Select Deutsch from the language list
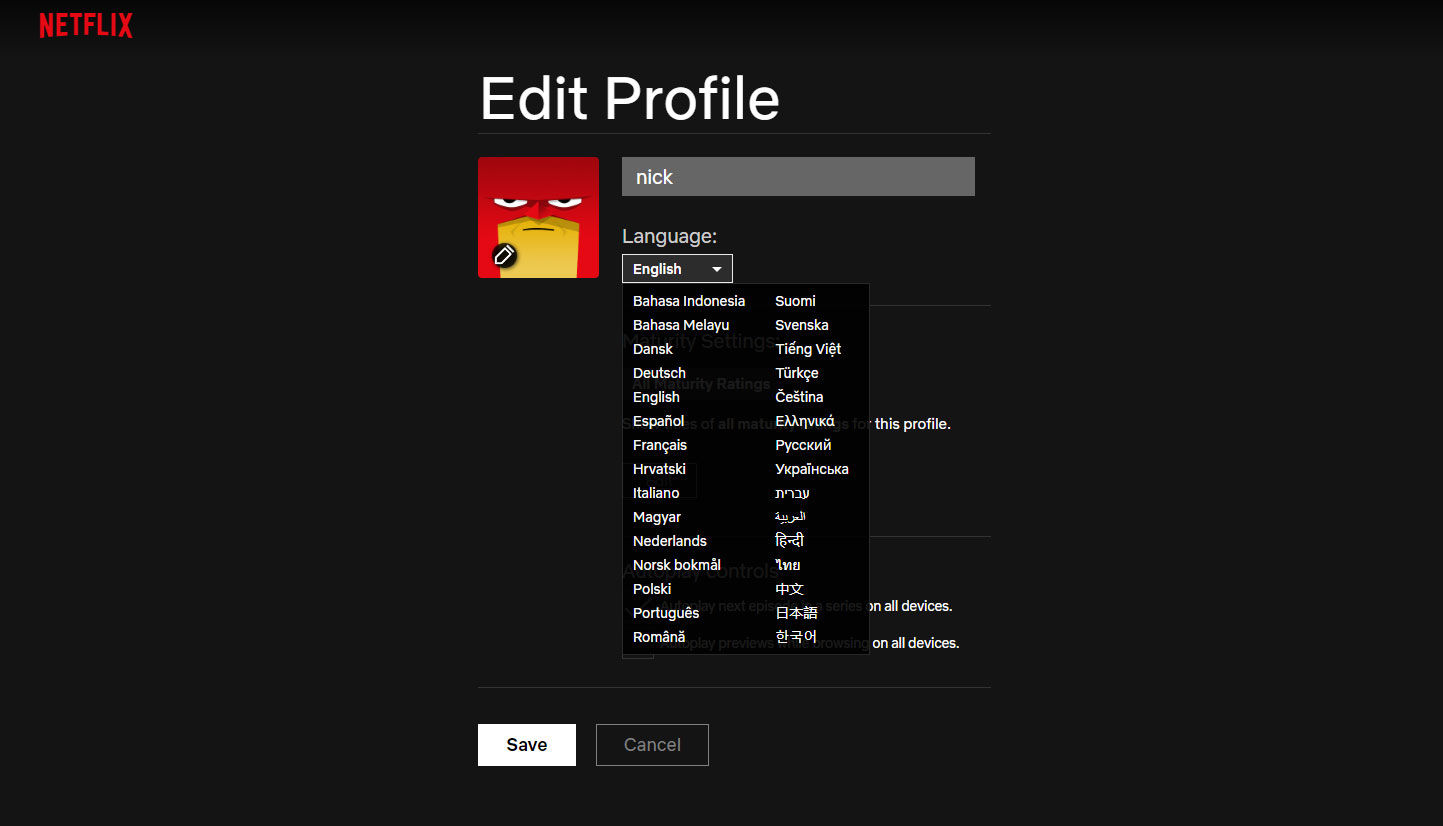This screenshot has height=826, width=1443. (659, 372)
